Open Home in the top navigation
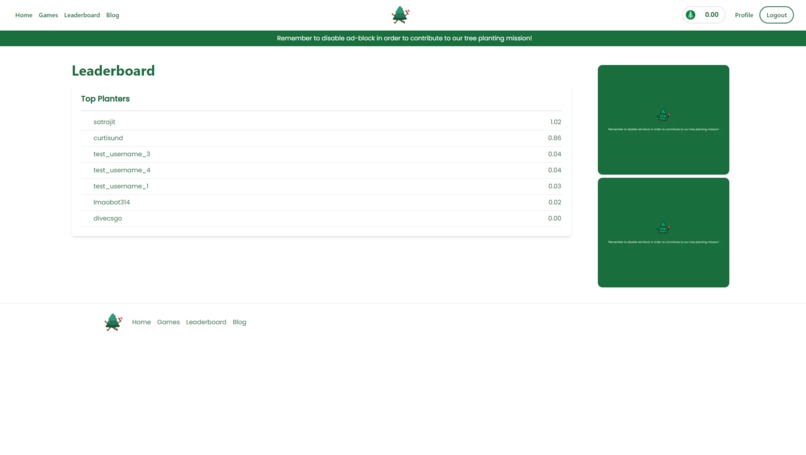806x455 pixels. pos(24,15)
